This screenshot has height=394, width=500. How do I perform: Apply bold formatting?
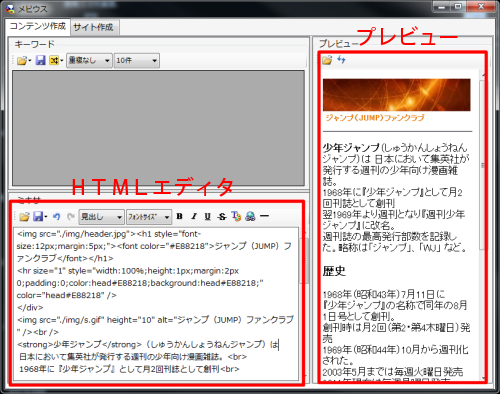click(x=179, y=216)
